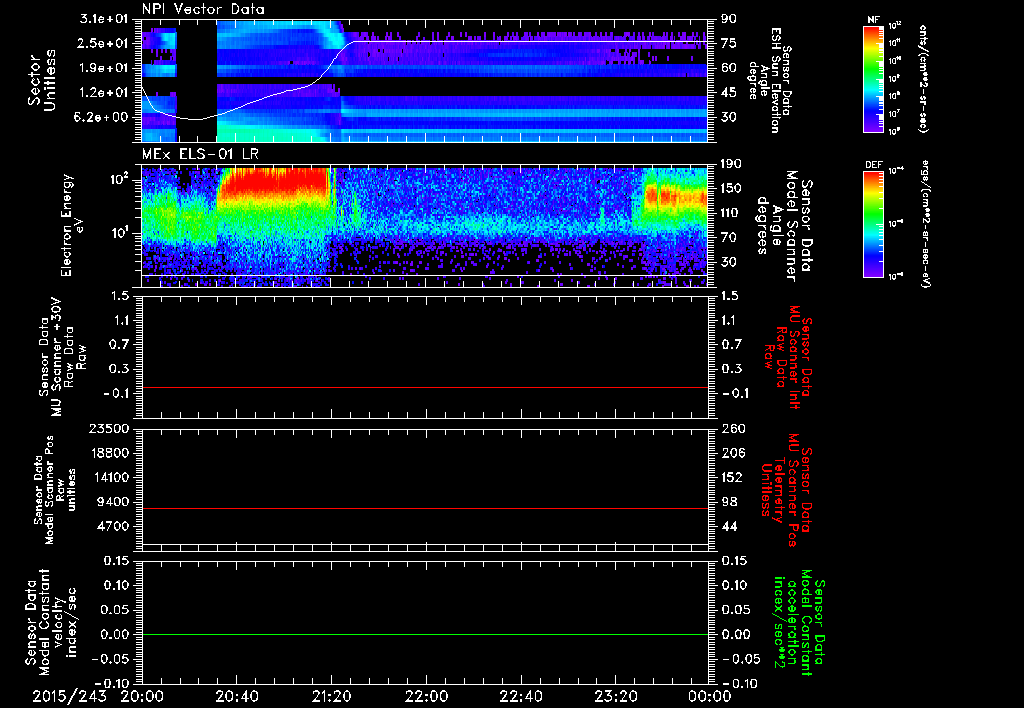The width and height of the screenshot is (1024, 708).
Task: Click the '152' telemetry tick value
Action: (732, 477)
